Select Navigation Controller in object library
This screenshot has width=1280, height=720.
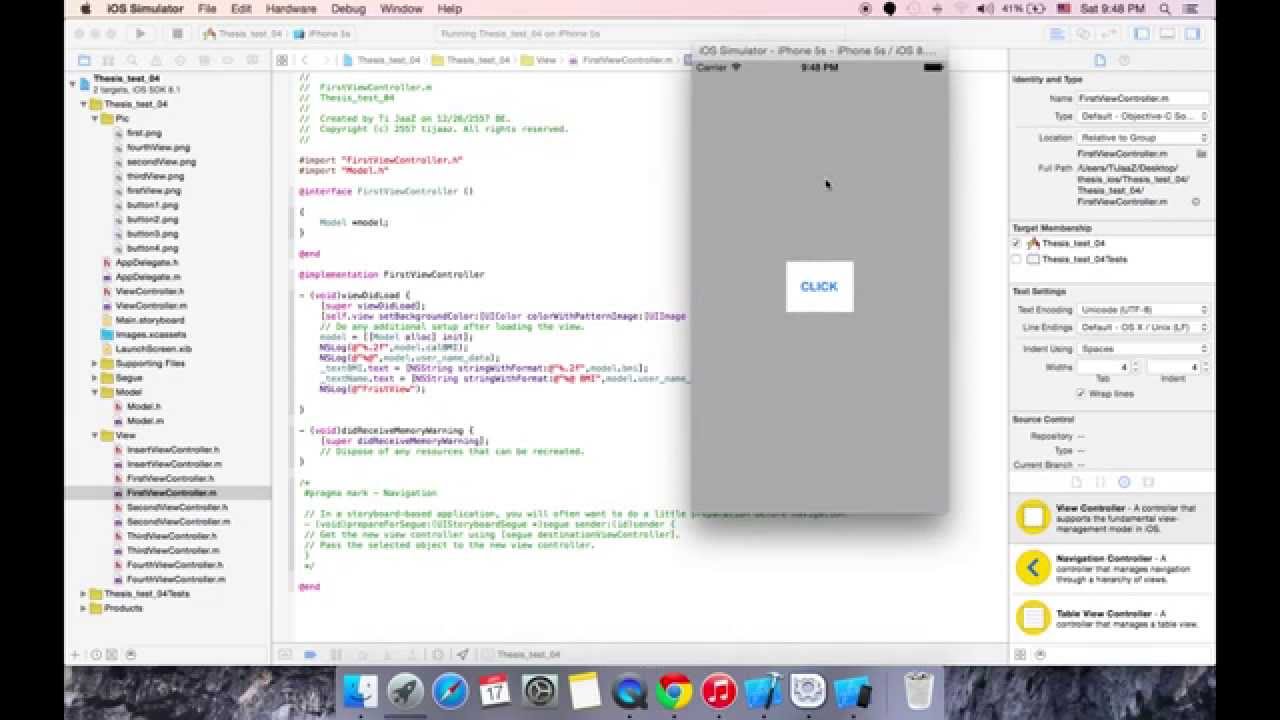point(1112,568)
